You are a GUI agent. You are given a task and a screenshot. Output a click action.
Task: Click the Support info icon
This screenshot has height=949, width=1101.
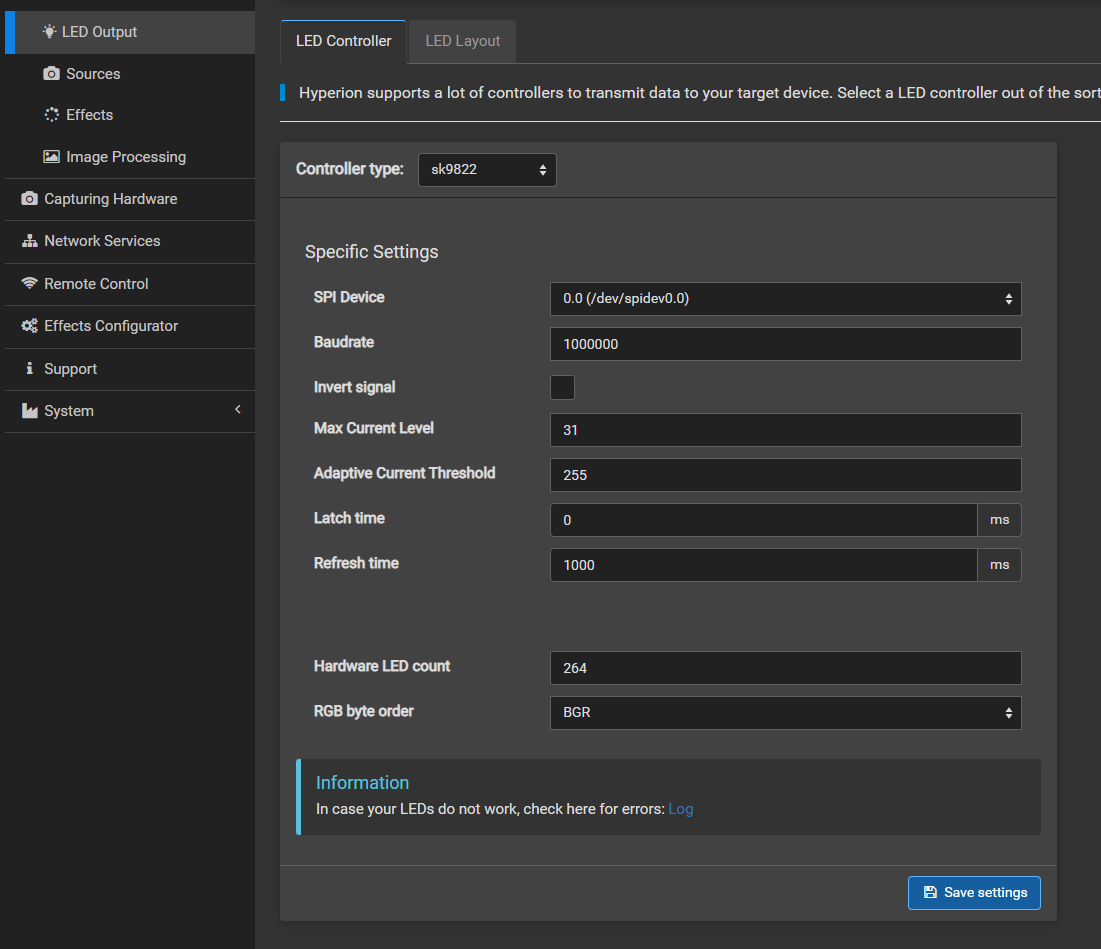pyautogui.click(x=29, y=369)
